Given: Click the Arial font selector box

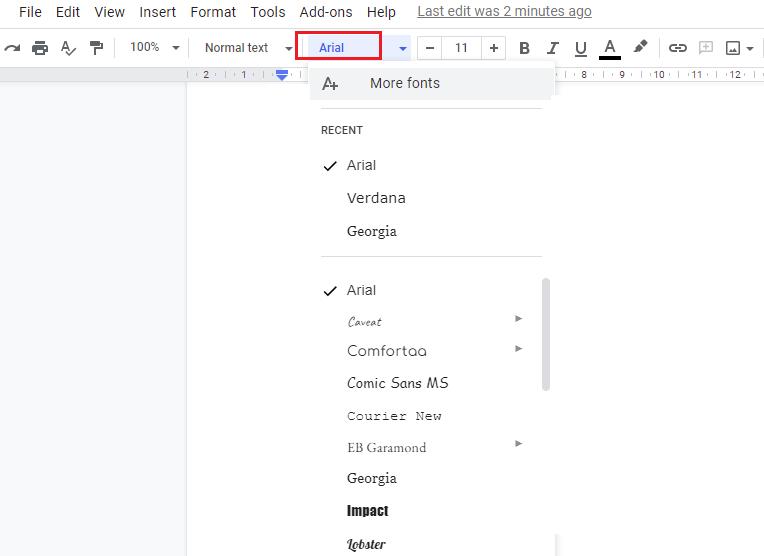Looking at the screenshot, I should [339, 46].
